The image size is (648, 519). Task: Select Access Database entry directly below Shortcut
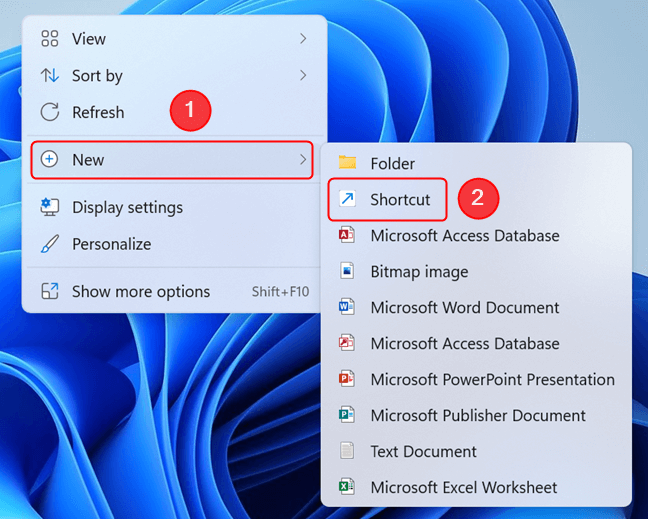tap(476, 236)
